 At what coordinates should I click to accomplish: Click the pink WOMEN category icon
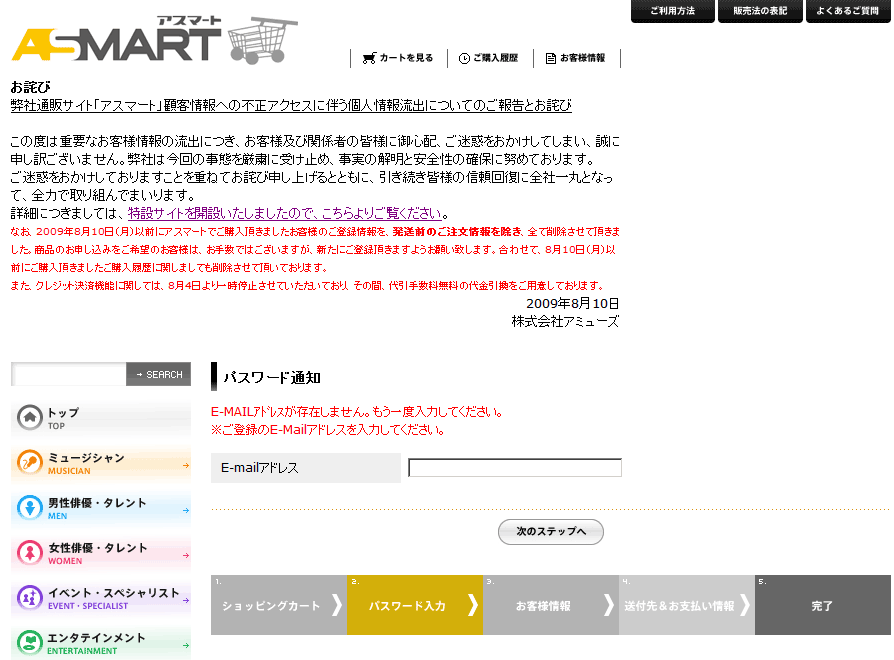30,553
